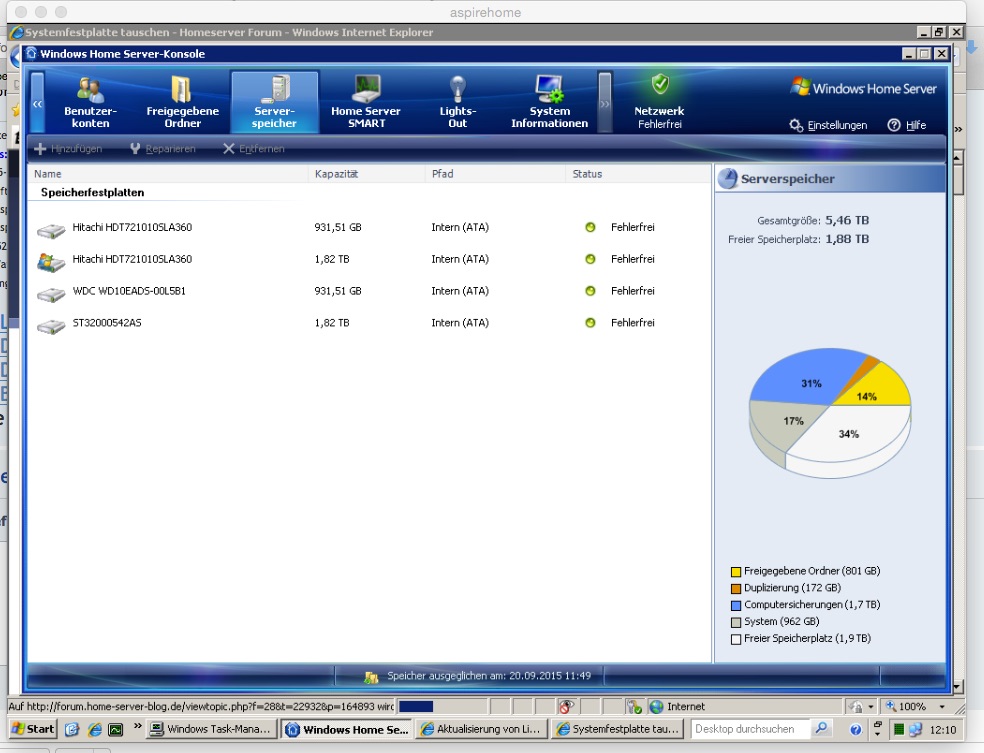Open the Windows Start button
984x753 pixels.
33,729
